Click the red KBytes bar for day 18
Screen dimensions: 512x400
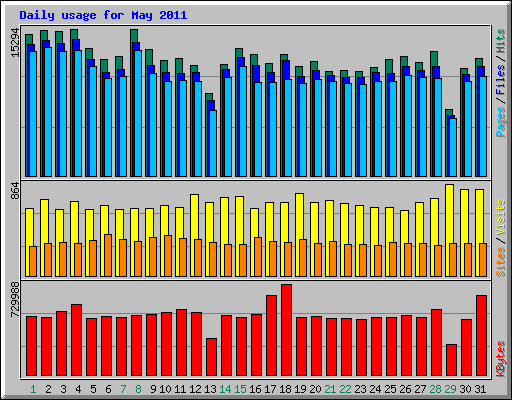click(x=286, y=330)
